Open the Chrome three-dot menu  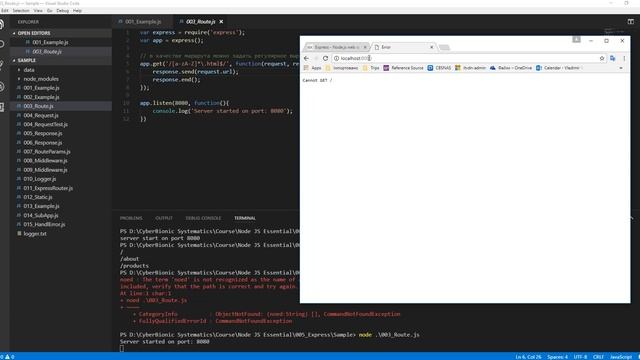tap(624, 58)
